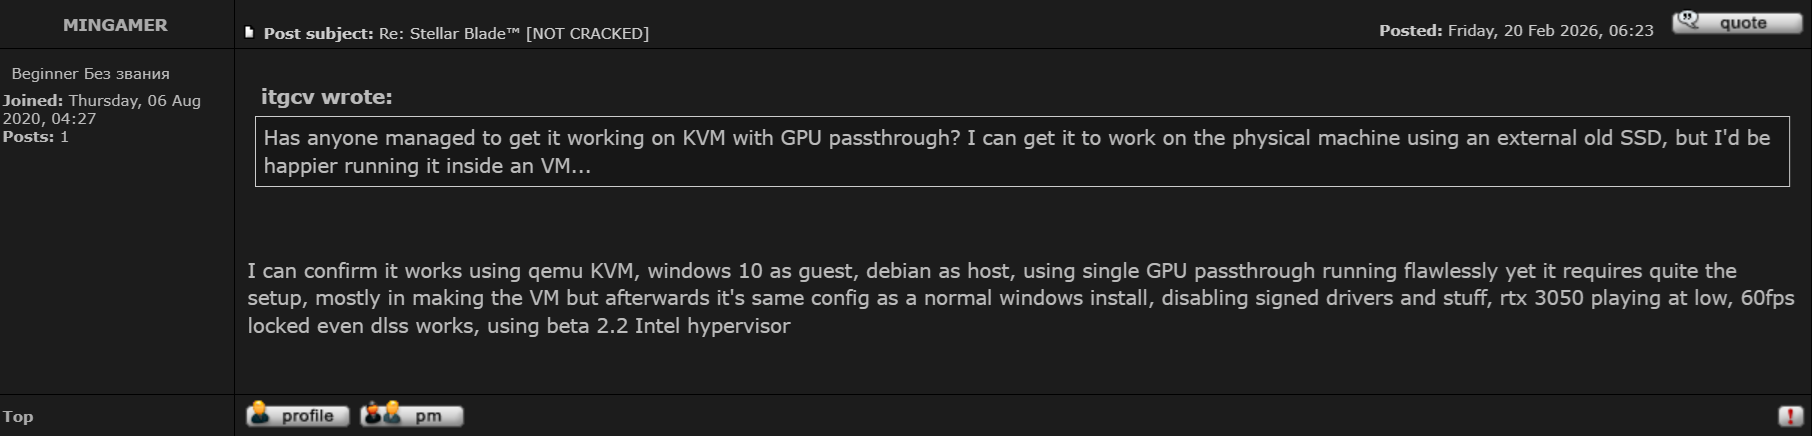Report this post with red exclamation icon
Viewport: 1812px width, 436px height.
(1789, 416)
